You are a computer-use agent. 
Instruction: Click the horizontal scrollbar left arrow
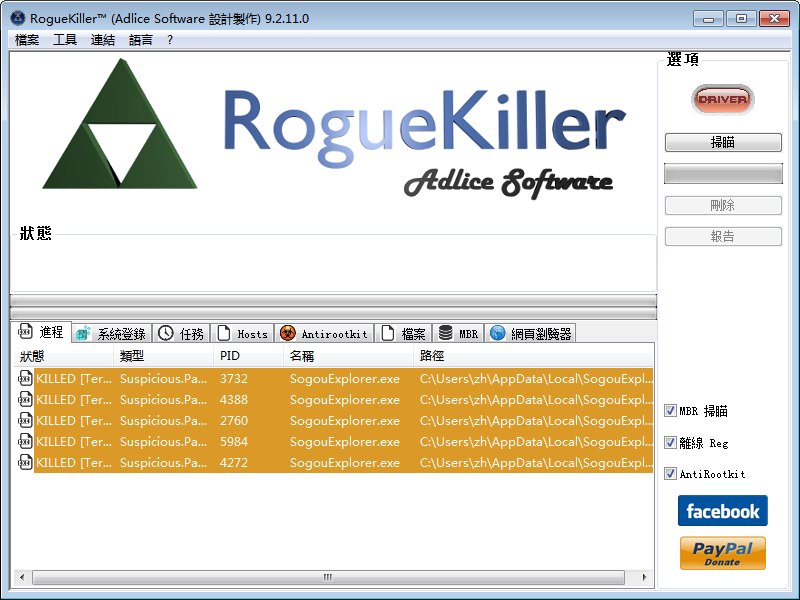tap(21, 577)
